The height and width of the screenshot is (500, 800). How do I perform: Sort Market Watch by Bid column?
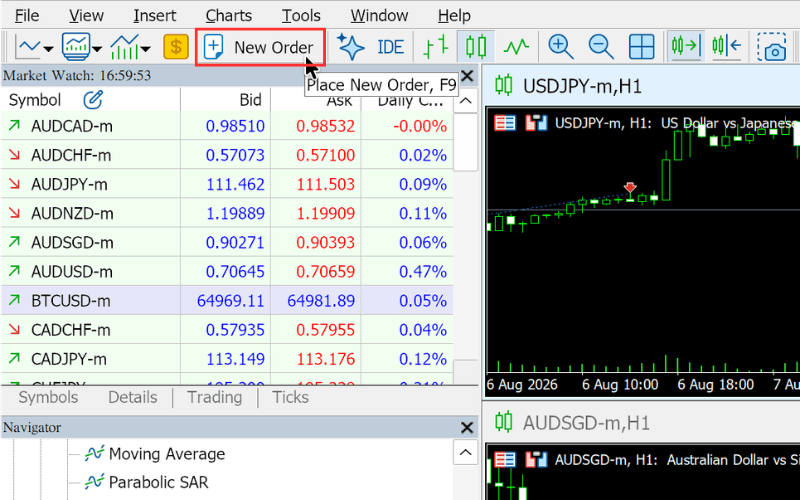251,100
